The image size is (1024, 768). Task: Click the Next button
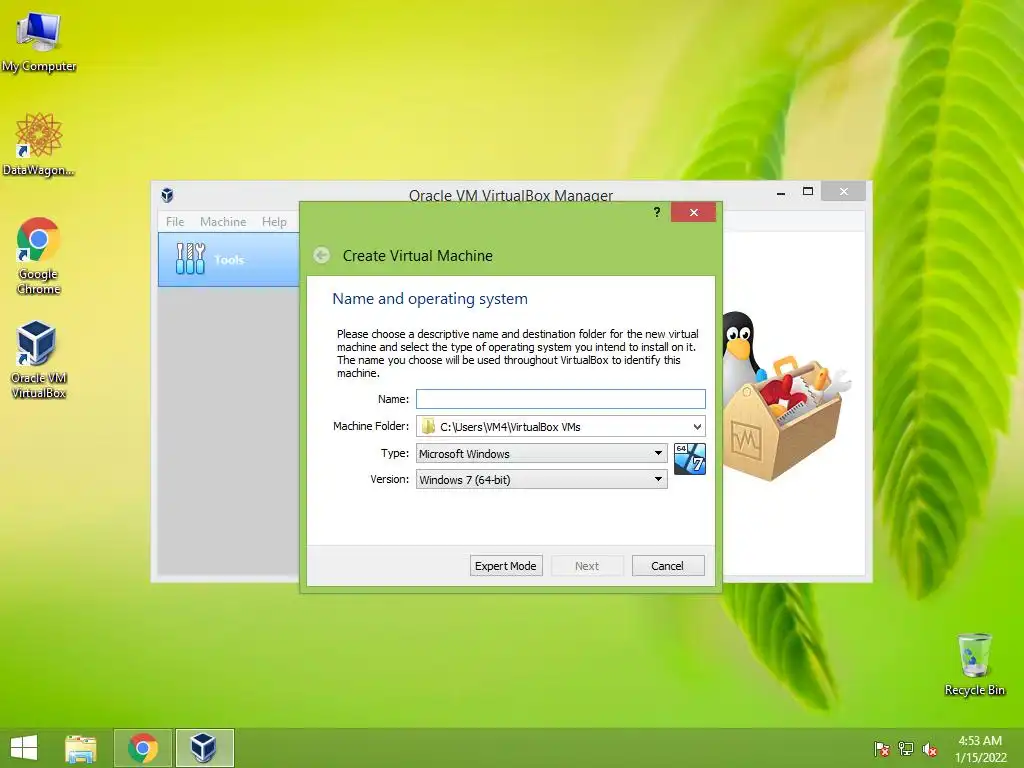587,566
